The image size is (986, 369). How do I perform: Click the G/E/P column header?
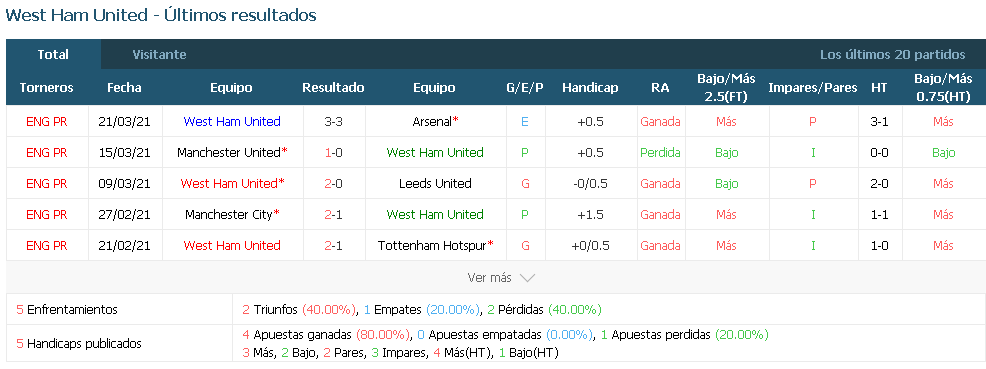pos(524,87)
